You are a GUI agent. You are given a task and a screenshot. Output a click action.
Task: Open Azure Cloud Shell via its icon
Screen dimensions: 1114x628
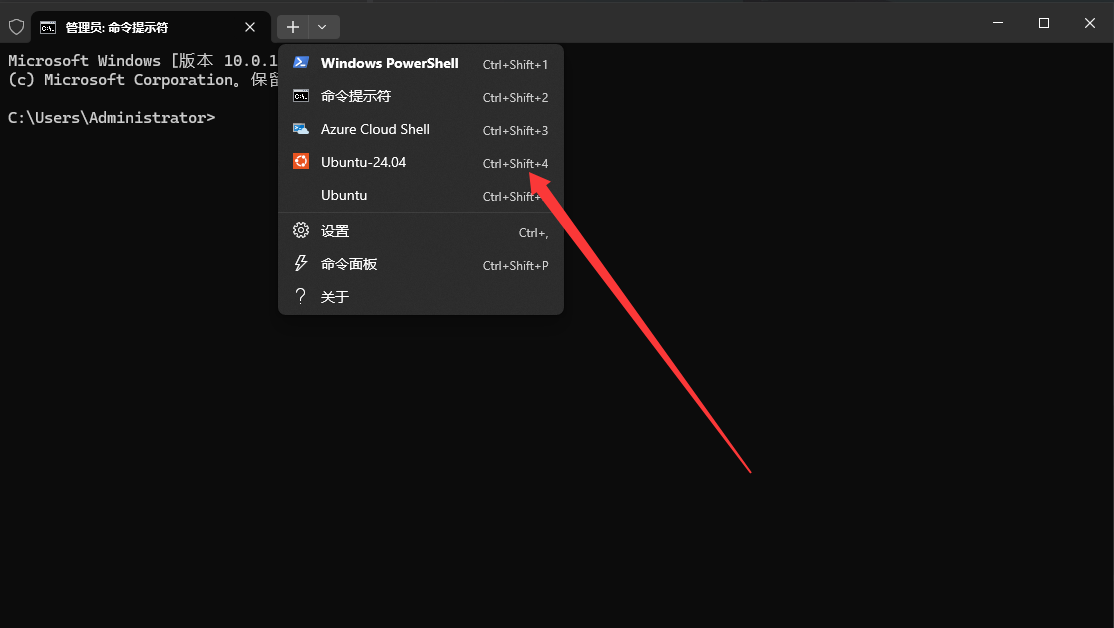[301, 129]
